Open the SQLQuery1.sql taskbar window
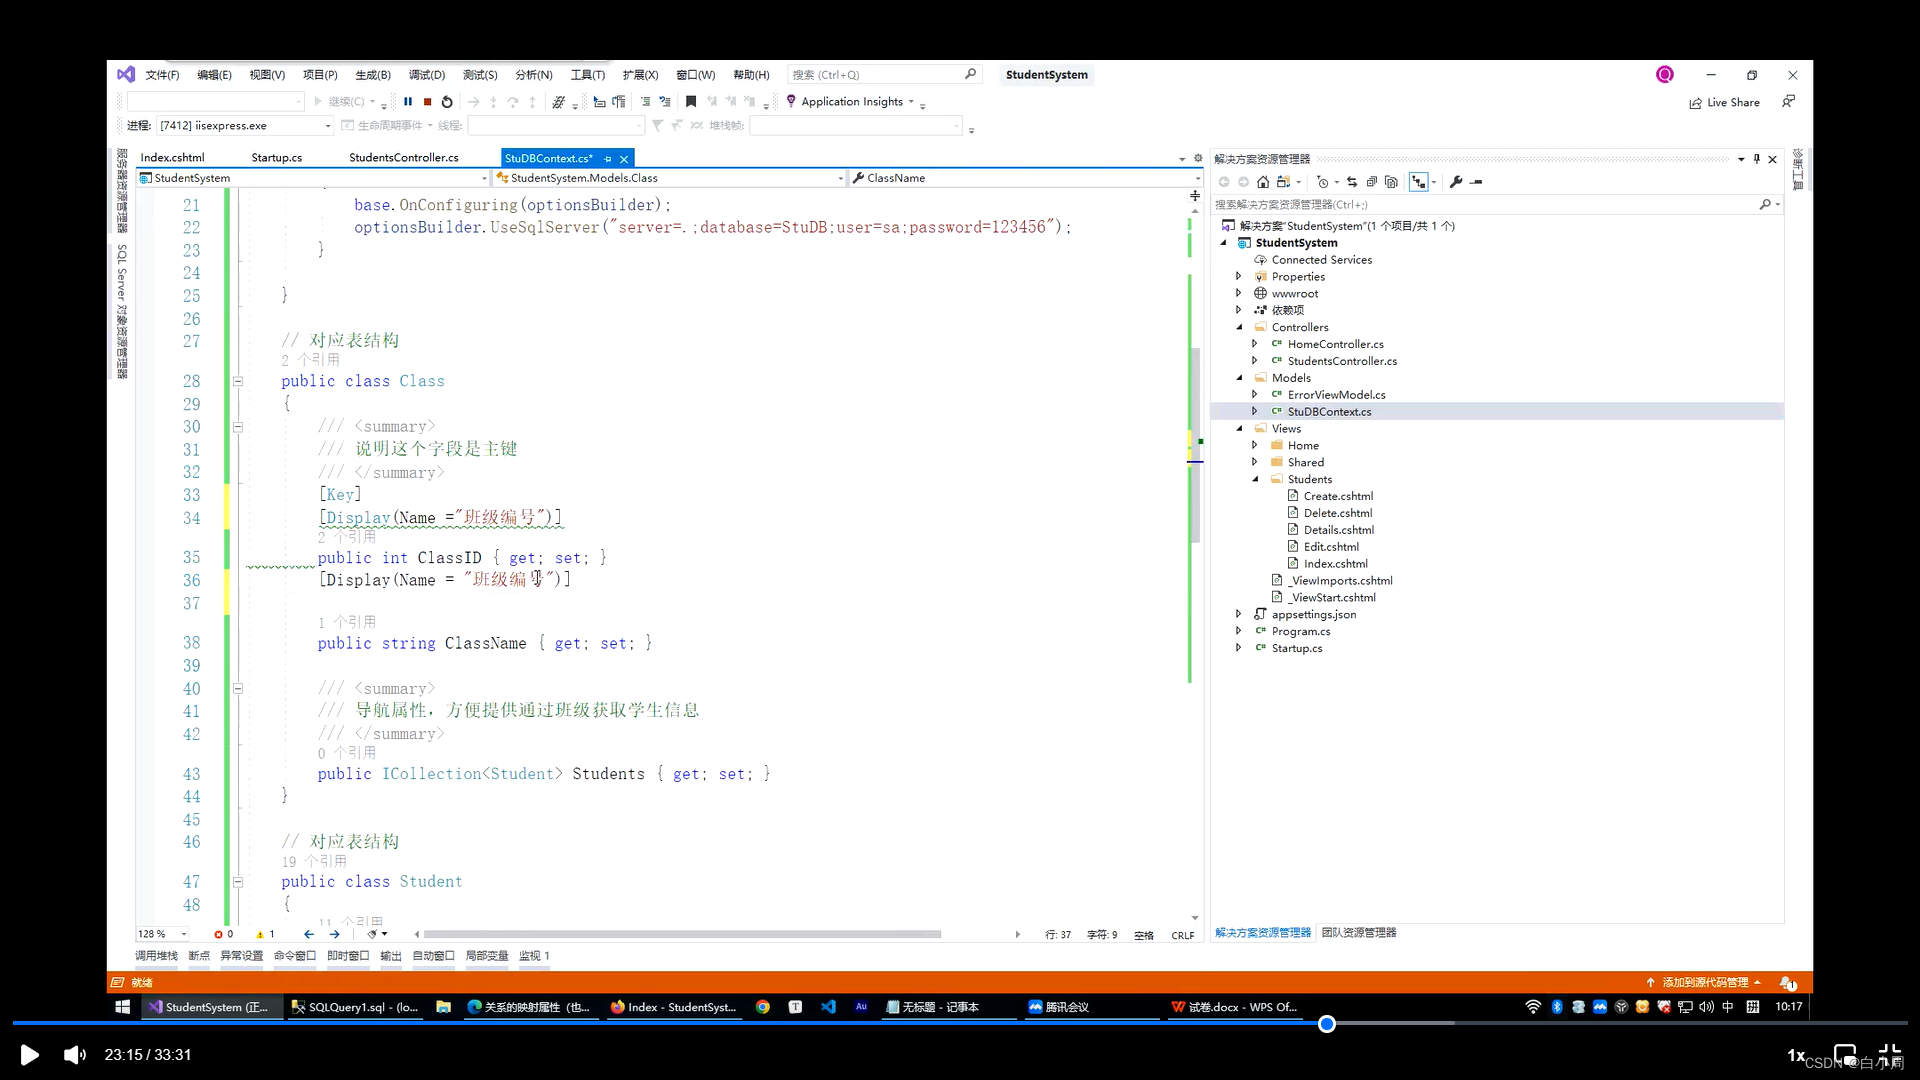 tap(355, 1007)
